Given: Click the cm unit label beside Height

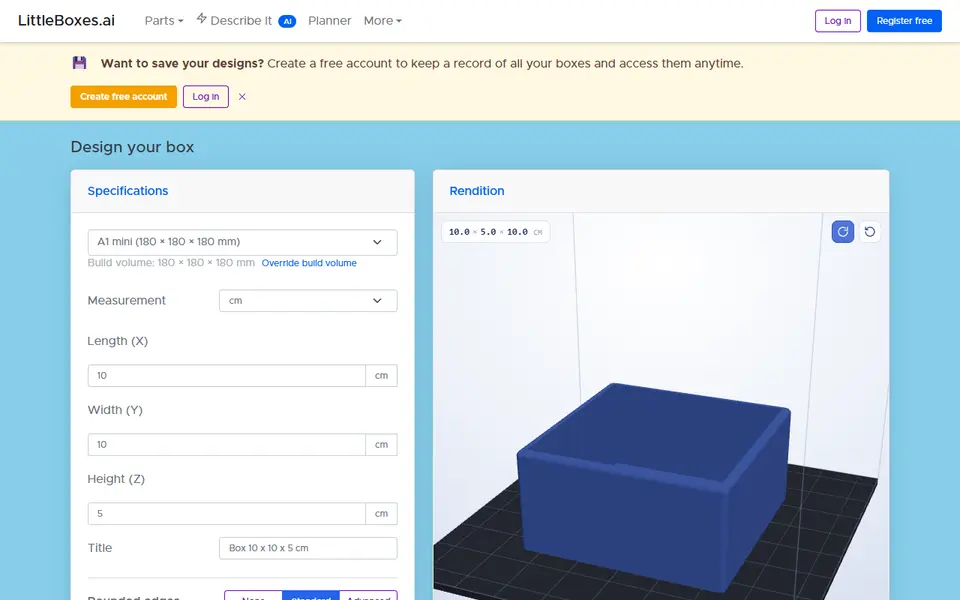Looking at the screenshot, I should 381,514.
